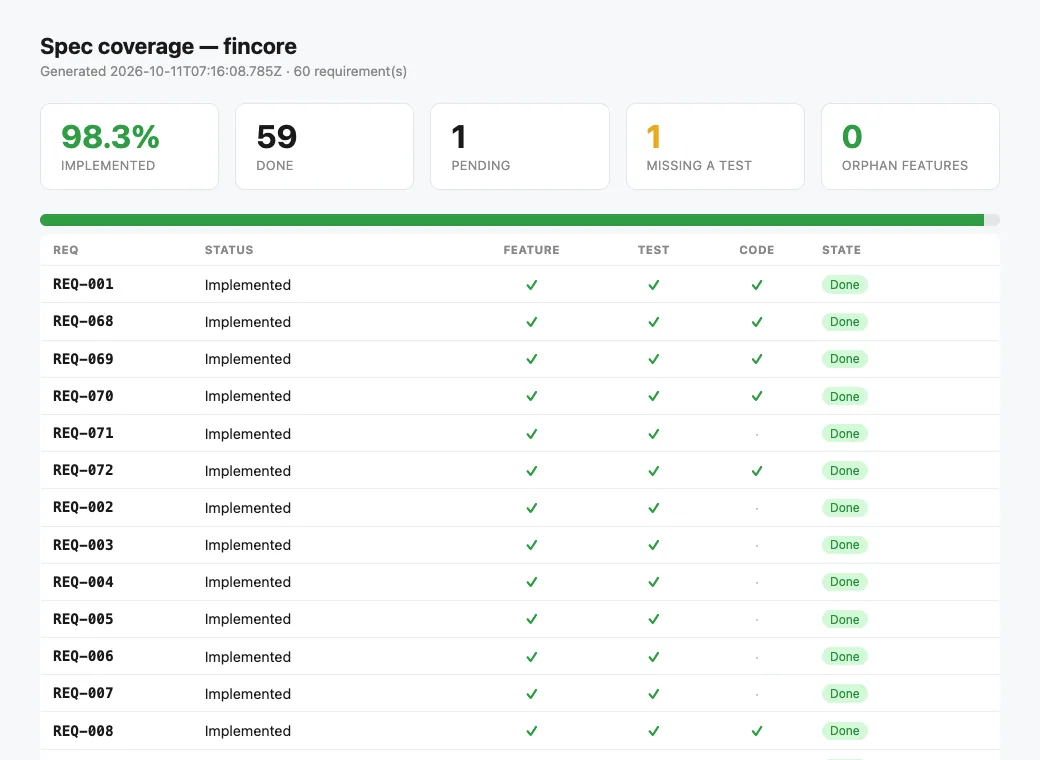Select the REQ-006 identifier
1040x760 pixels.
pos(83,656)
